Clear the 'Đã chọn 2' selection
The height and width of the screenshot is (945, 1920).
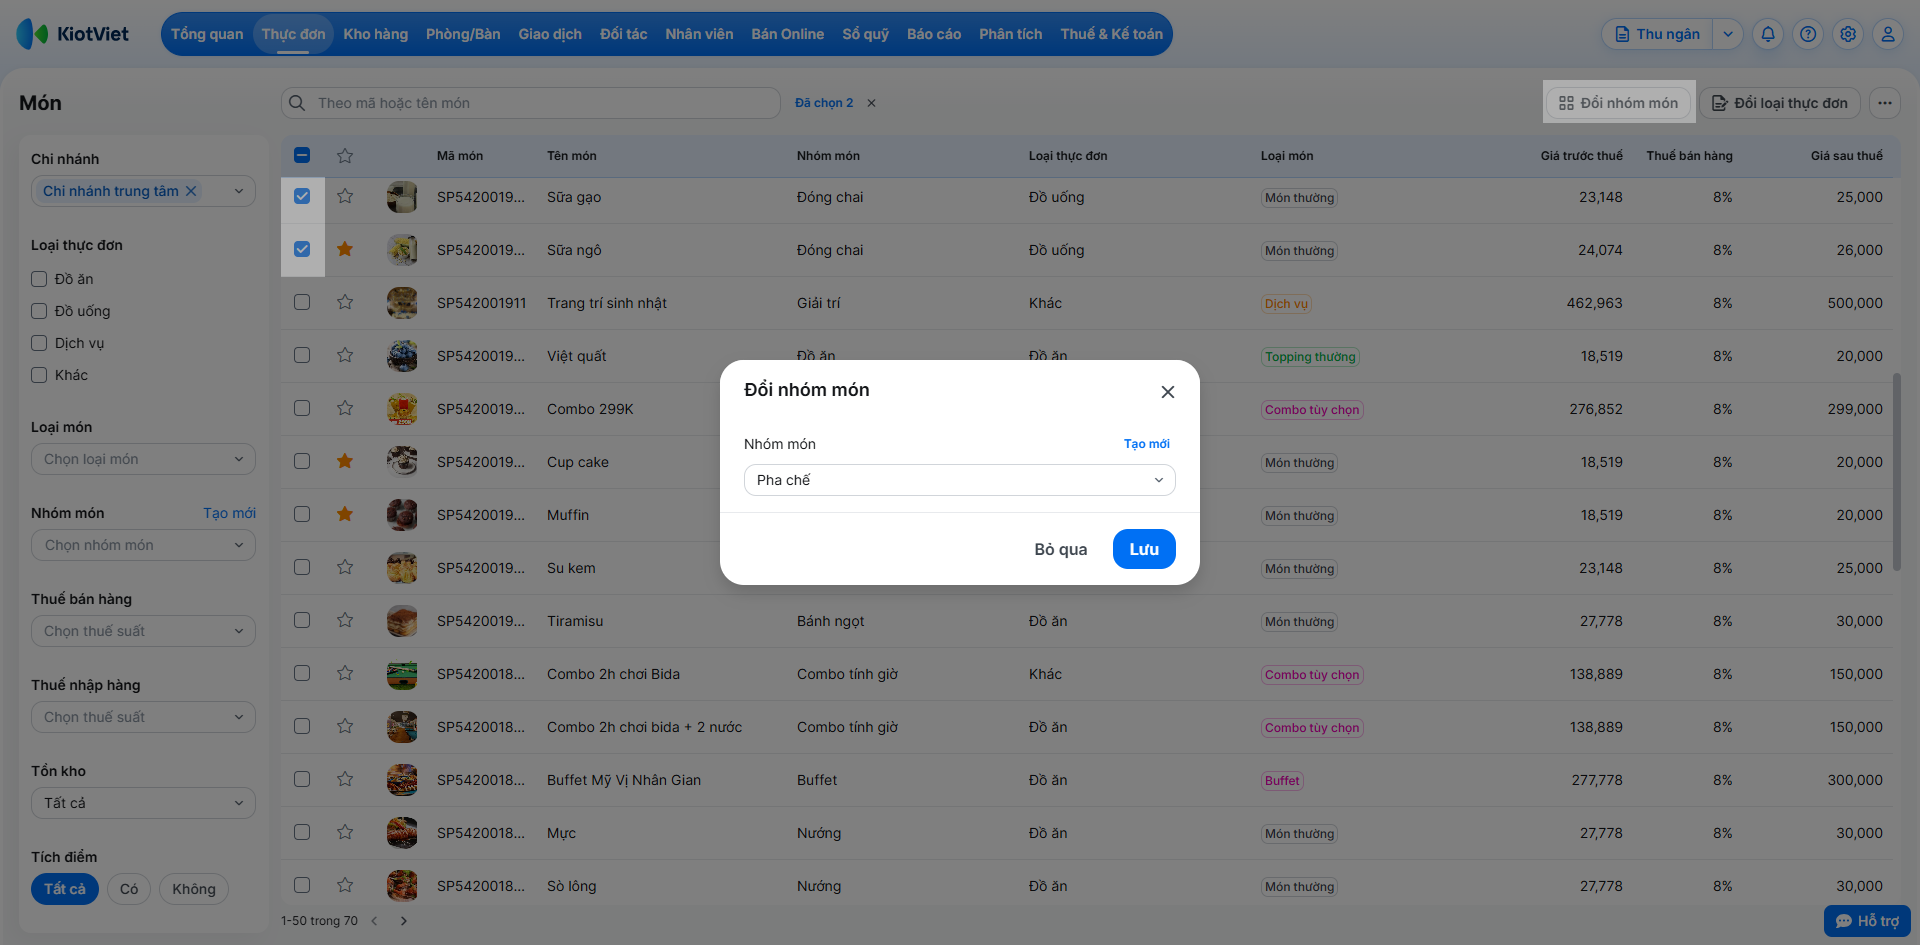(871, 103)
